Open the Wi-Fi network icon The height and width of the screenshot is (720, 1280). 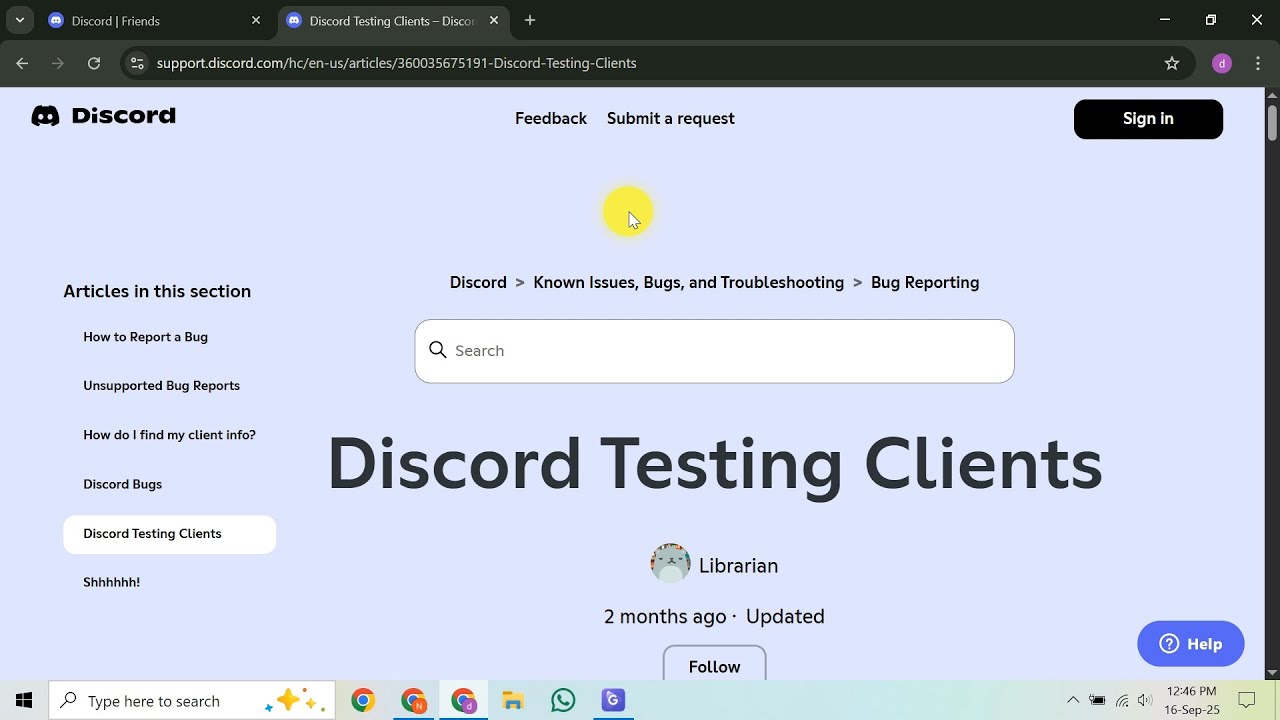(1122, 701)
